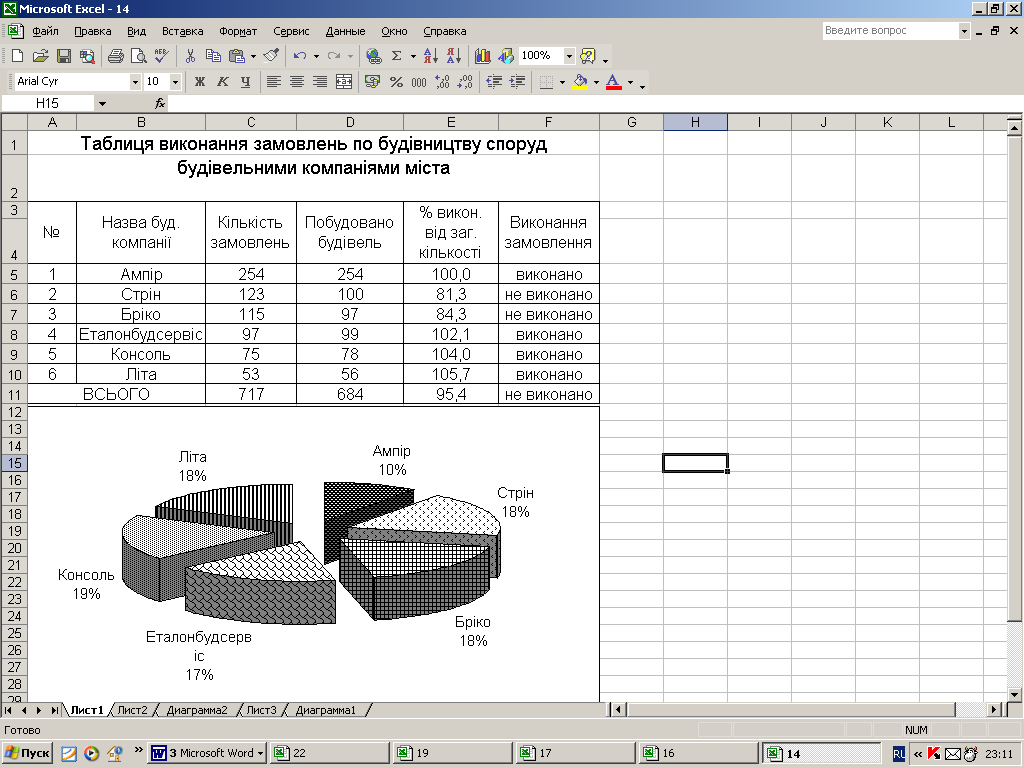
Task: Apply thousands separator 000 format
Action: (x=419, y=82)
